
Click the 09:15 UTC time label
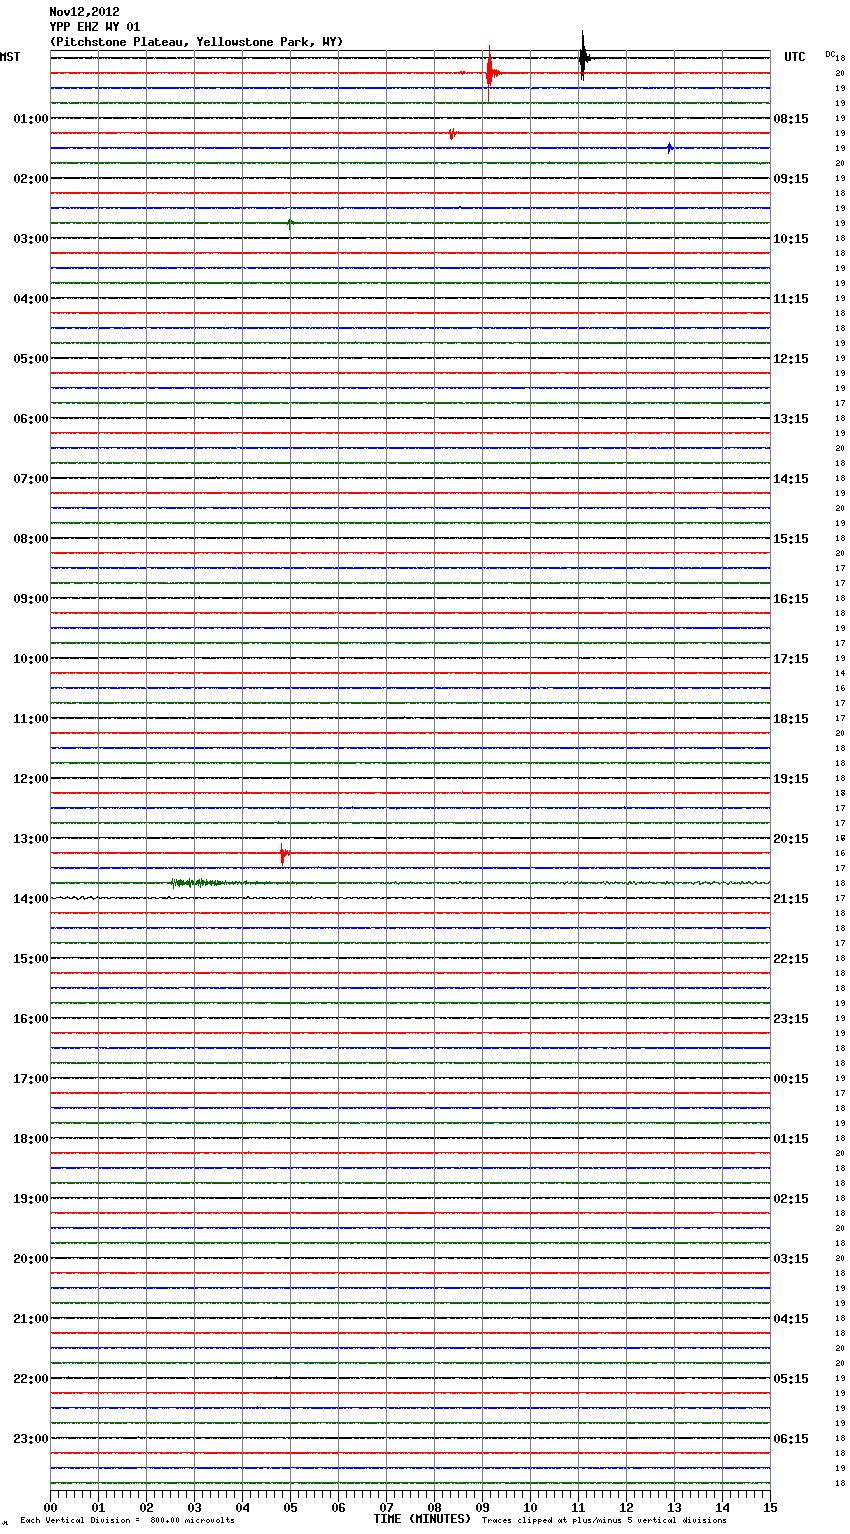(x=791, y=179)
